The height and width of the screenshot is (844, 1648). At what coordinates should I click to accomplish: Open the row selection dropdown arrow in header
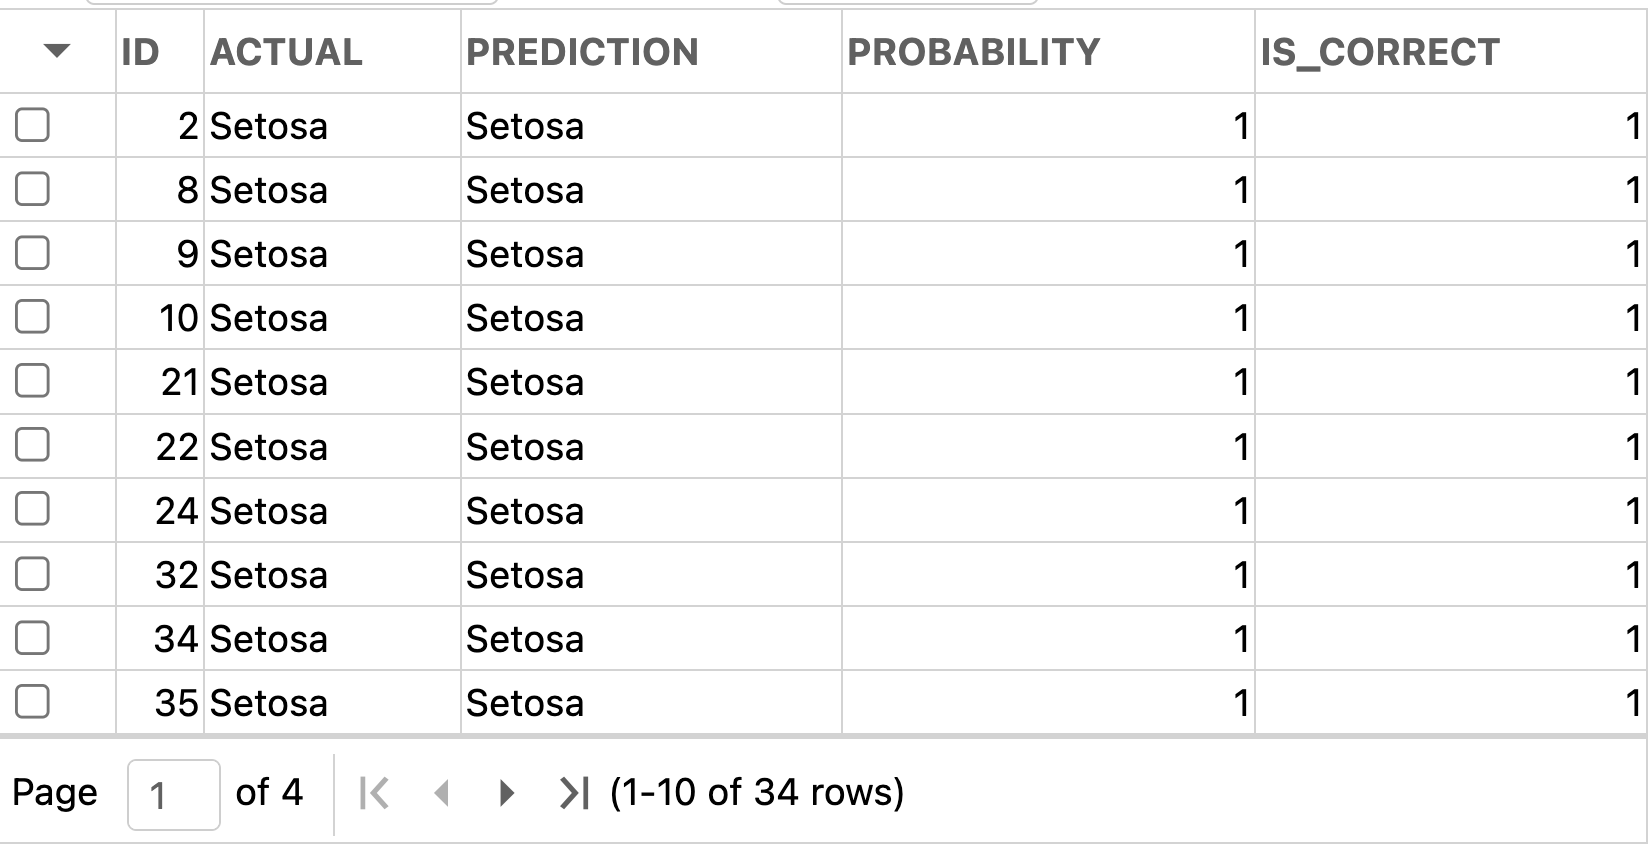(x=57, y=51)
